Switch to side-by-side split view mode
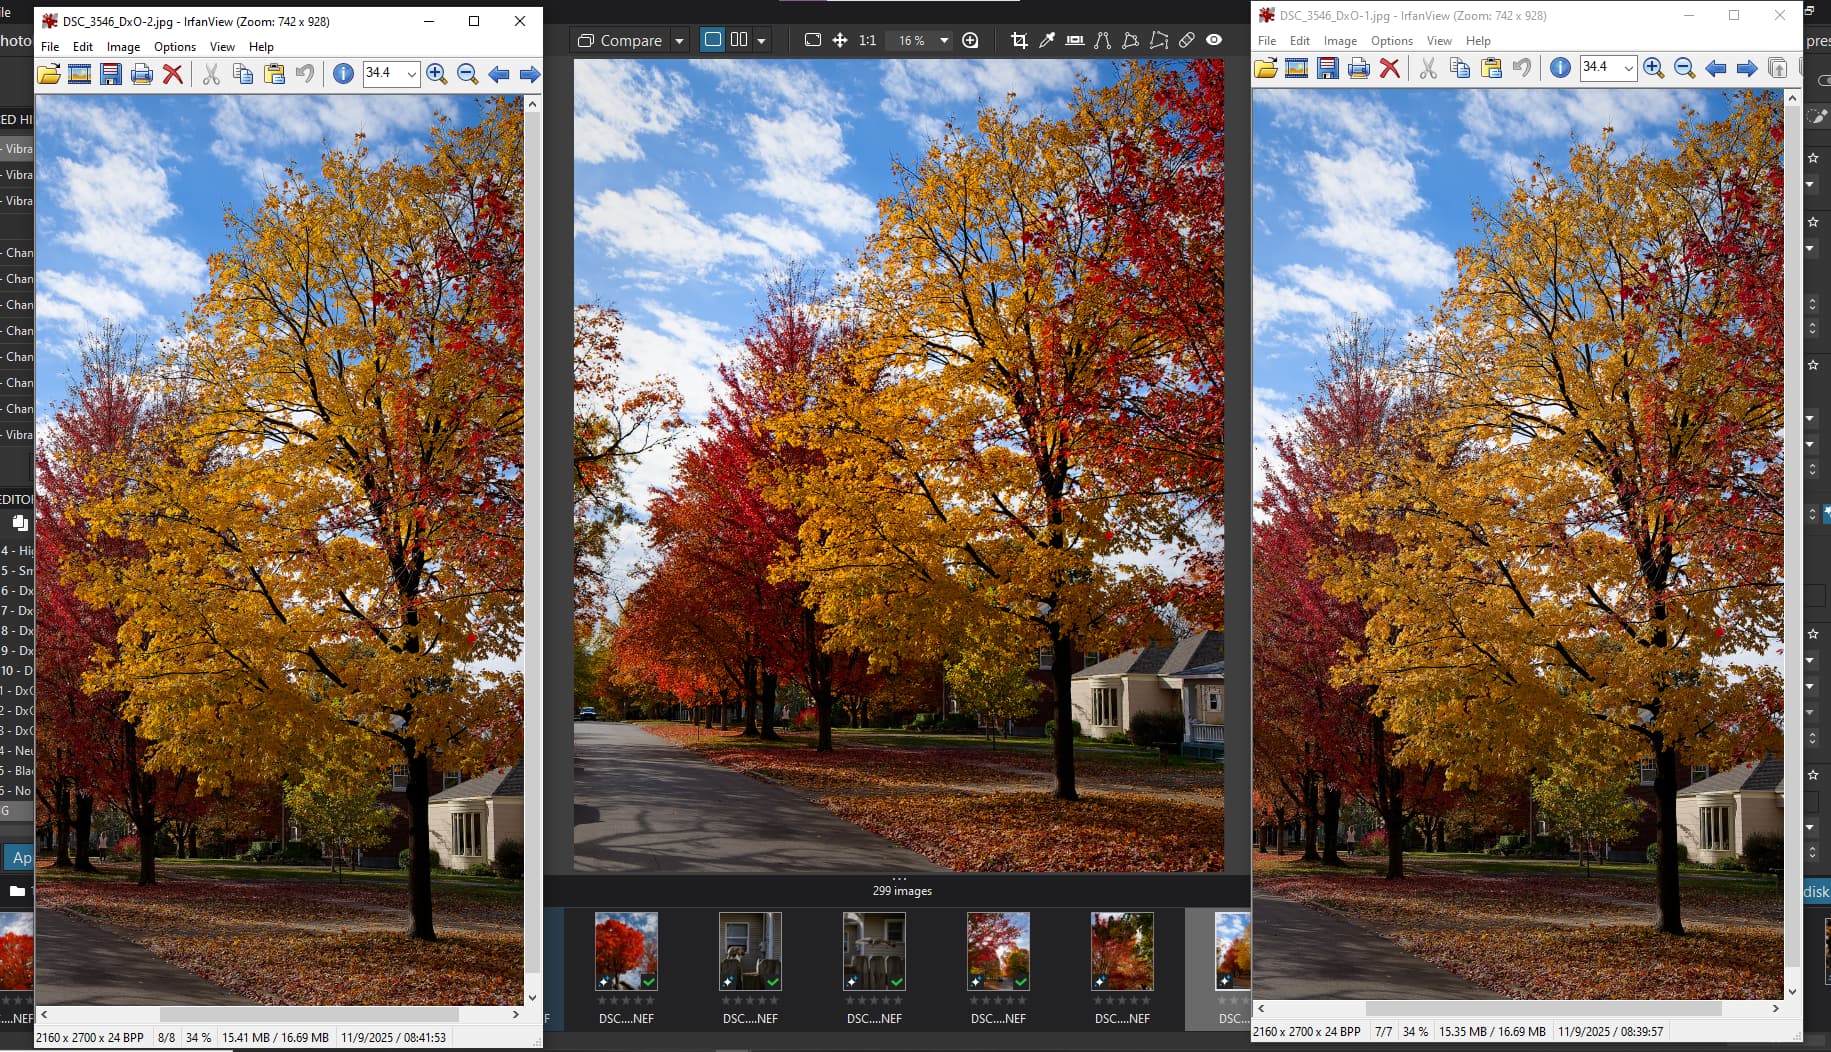The width and height of the screenshot is (1831, 1052). coord(739,40)
